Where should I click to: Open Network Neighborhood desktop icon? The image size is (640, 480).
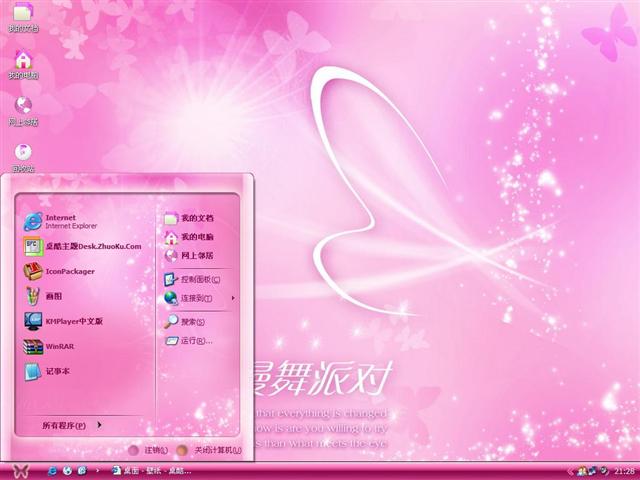click(23, 108)
